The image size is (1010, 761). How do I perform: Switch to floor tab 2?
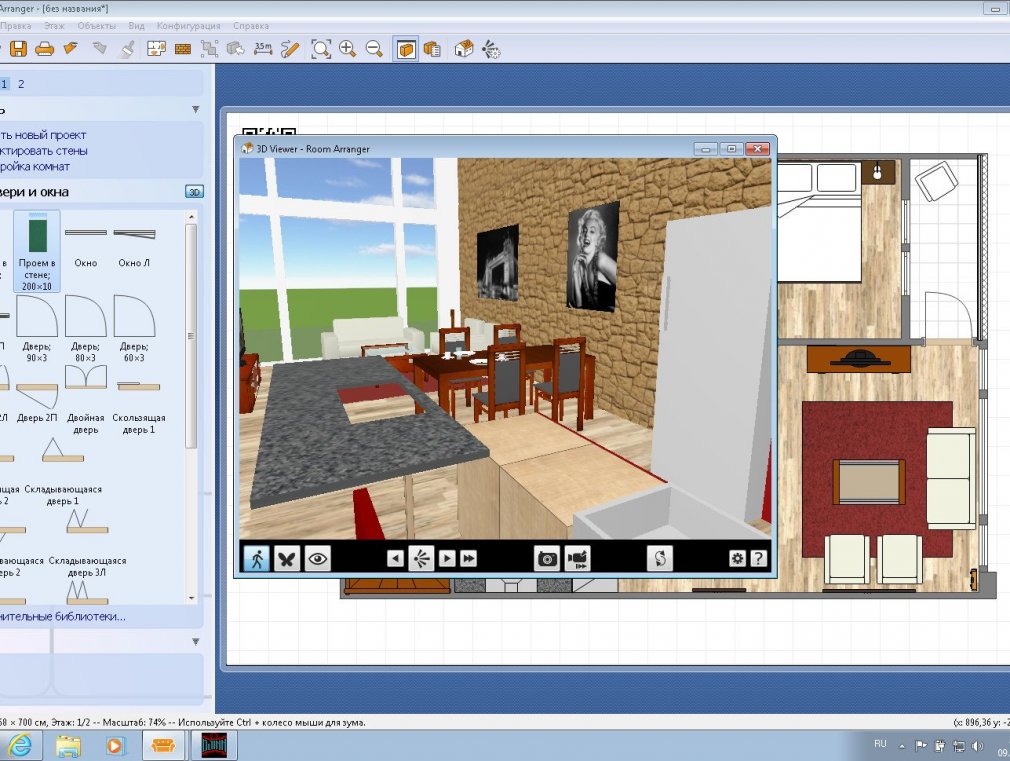pyautogui.click(x=21, y=84)
